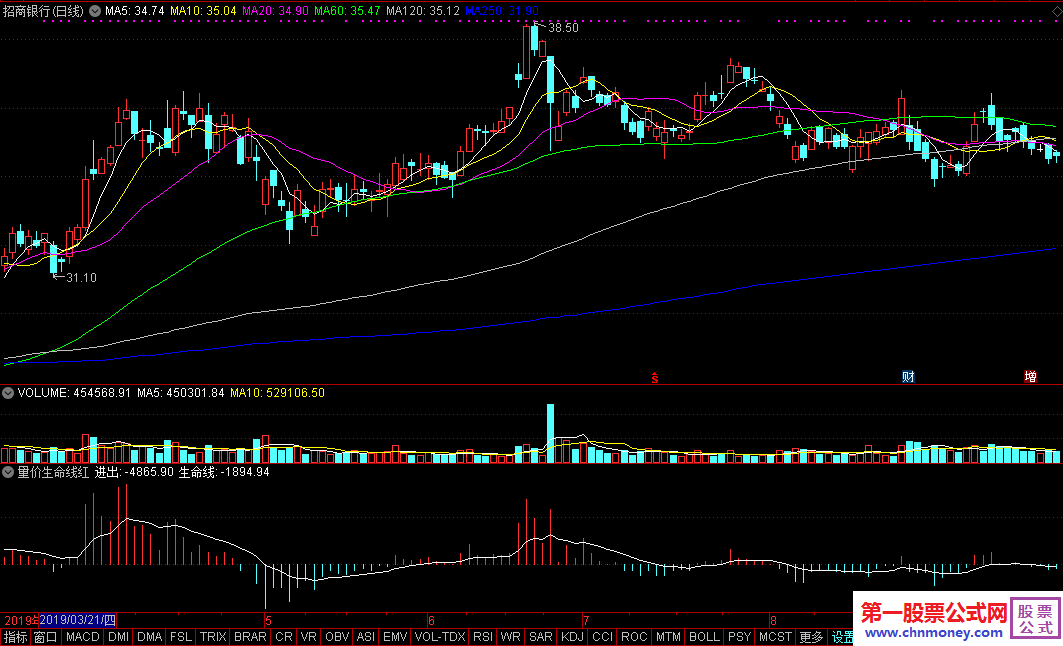Switch to BRAR indicator
1063x646 pixels.
tap(250, 637)
